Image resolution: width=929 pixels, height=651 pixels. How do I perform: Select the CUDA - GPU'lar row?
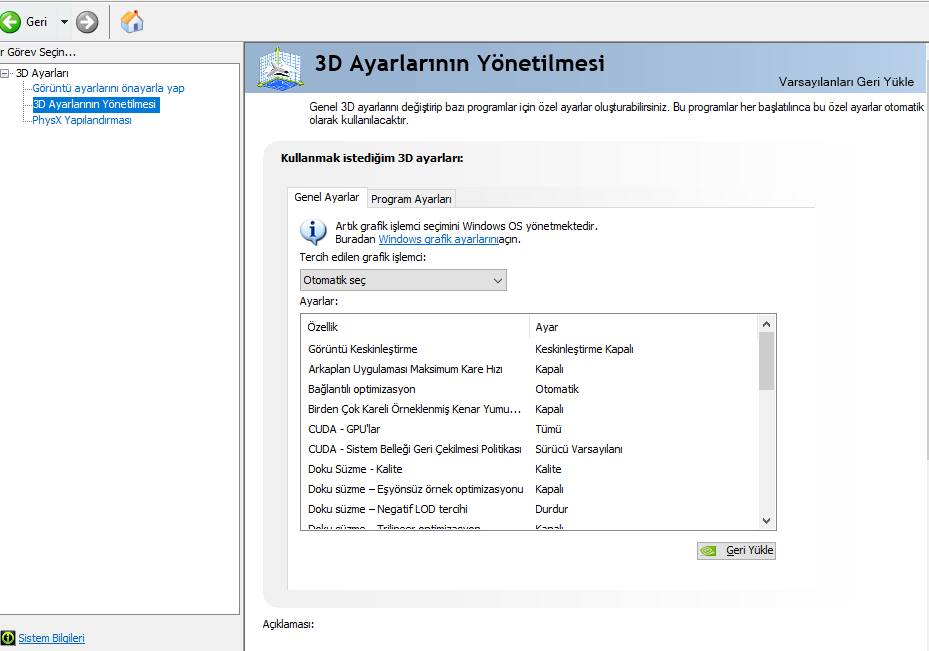[529, 429]
